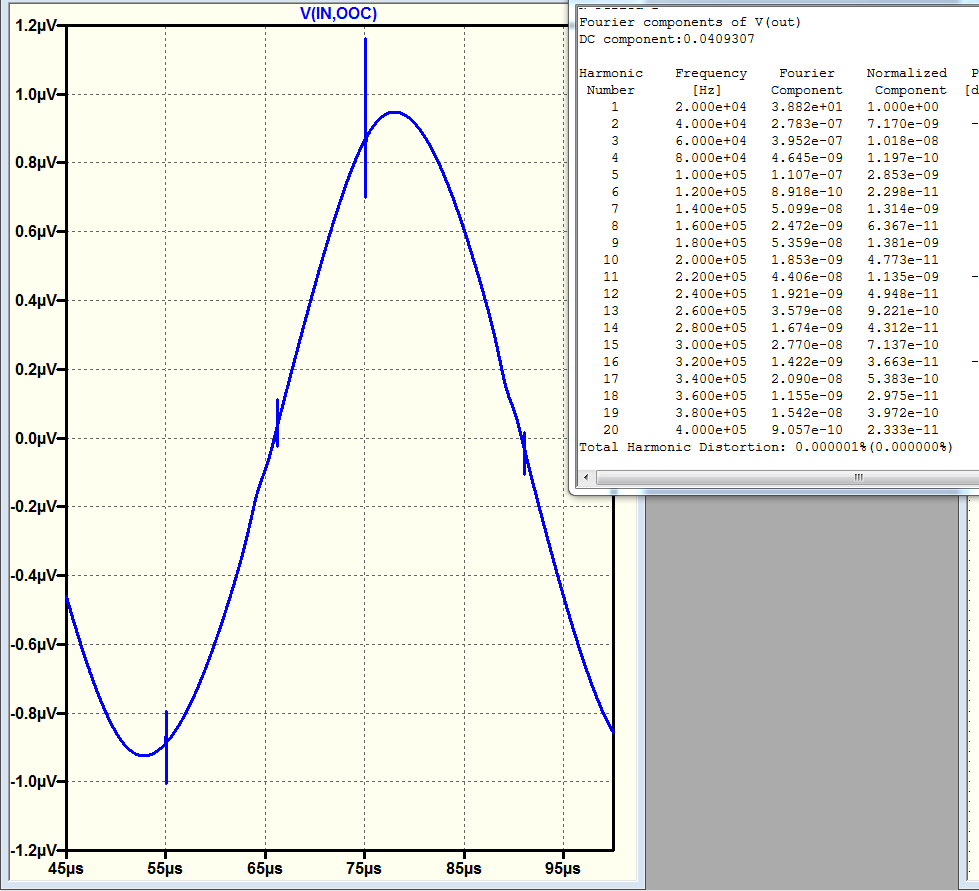
Task: Click the 'Fourier Component' column header
Action: [x=807, y=82]
